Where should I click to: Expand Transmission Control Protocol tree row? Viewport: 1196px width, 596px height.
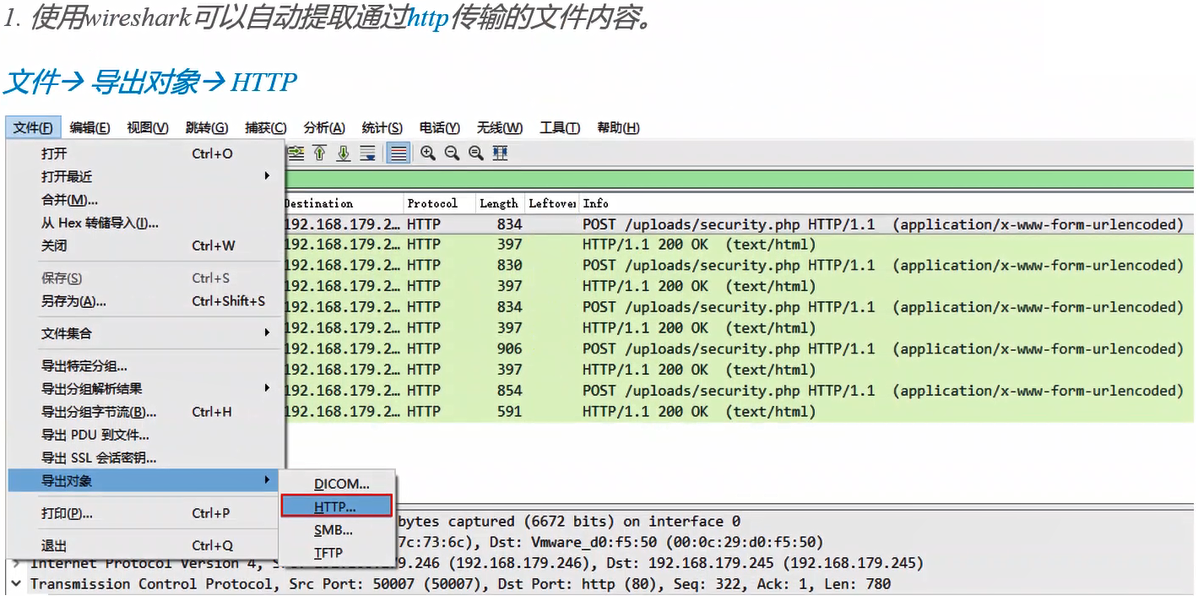[x=18, y=585]
